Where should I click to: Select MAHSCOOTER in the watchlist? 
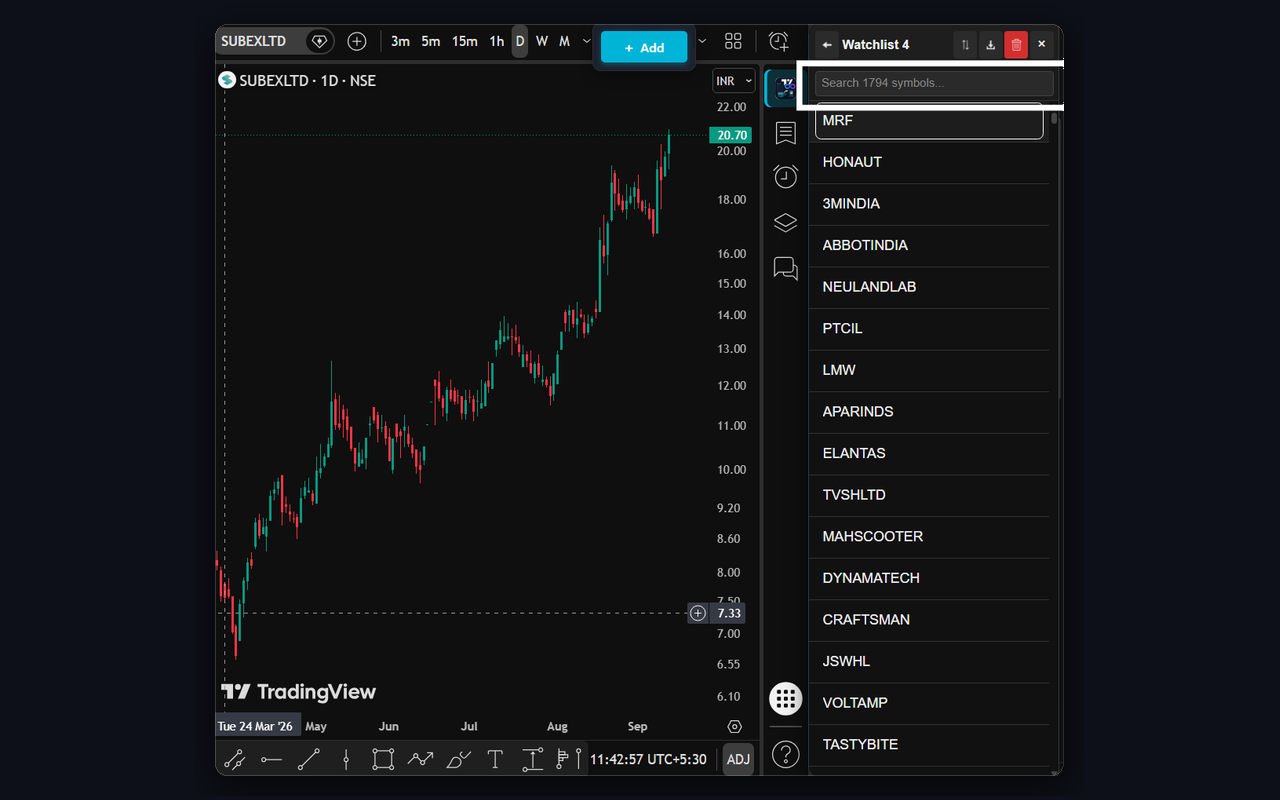pyautogui.click(x=929, y=537)
